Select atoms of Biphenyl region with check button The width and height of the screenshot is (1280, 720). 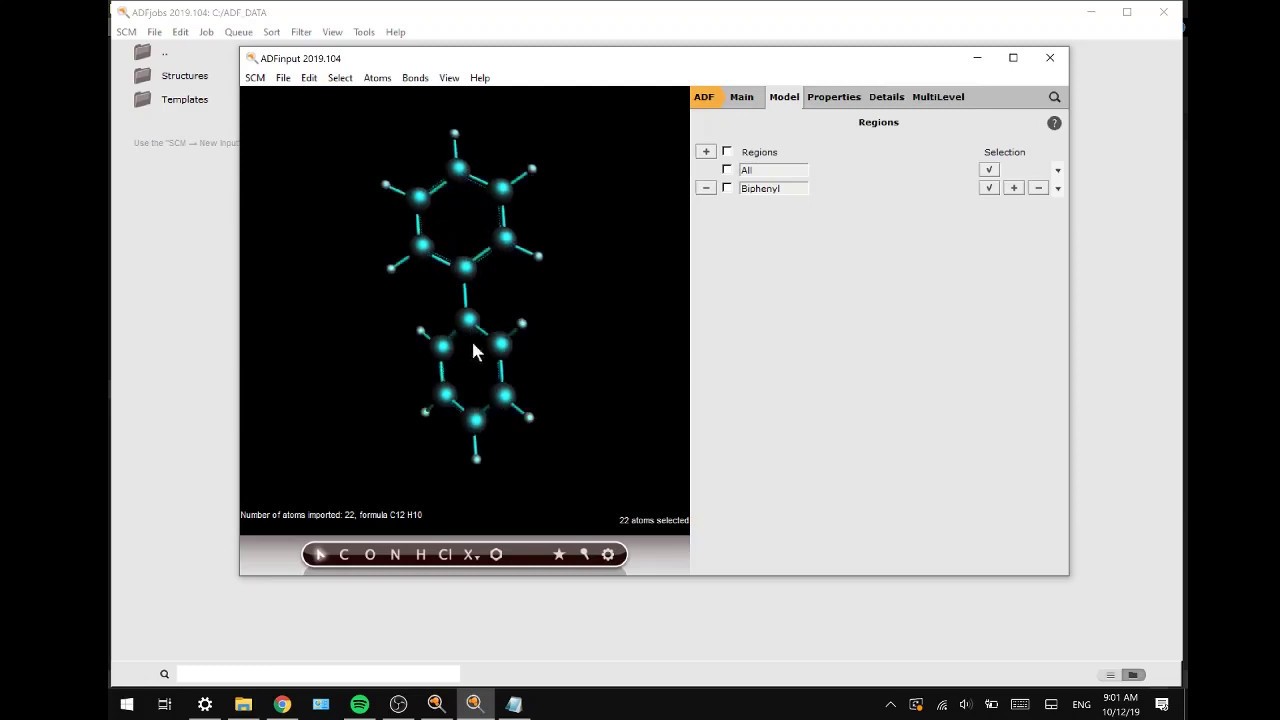point(989,188)
